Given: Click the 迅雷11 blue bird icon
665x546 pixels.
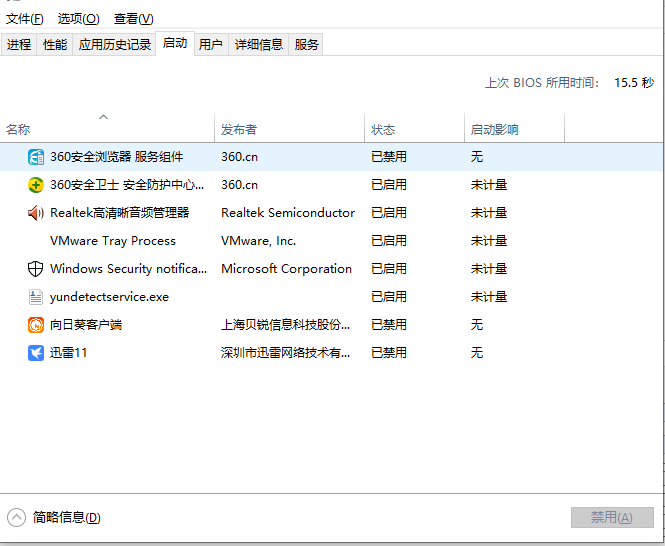Looking at the screenshot, I should [x=36, y=353].
